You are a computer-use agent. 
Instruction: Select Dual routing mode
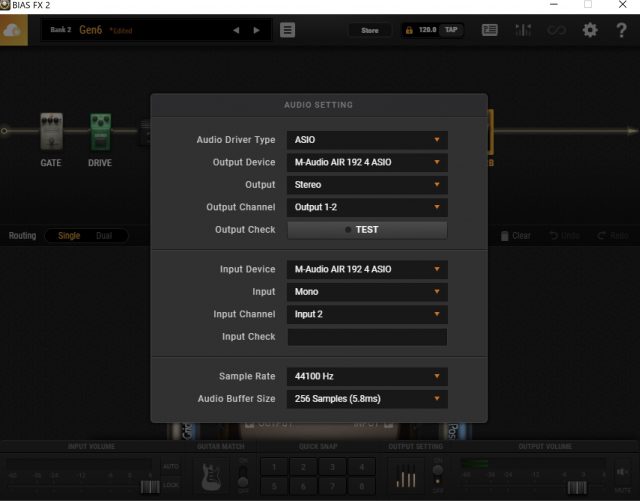104,236
